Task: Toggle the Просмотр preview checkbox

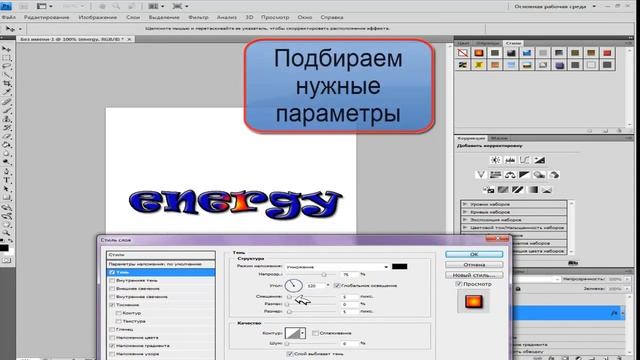Action: point(459,284)
